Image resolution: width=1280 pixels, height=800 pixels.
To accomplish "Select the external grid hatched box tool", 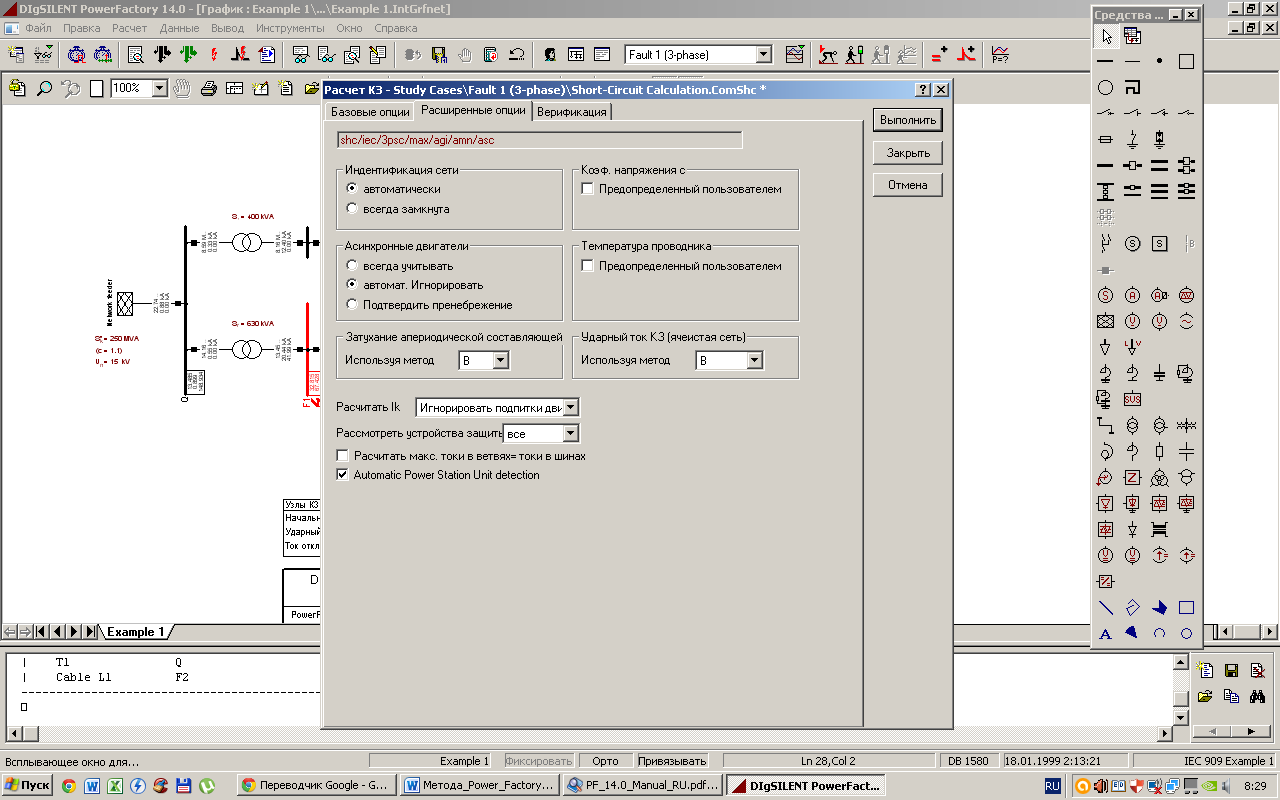I will click(1105, 321).
